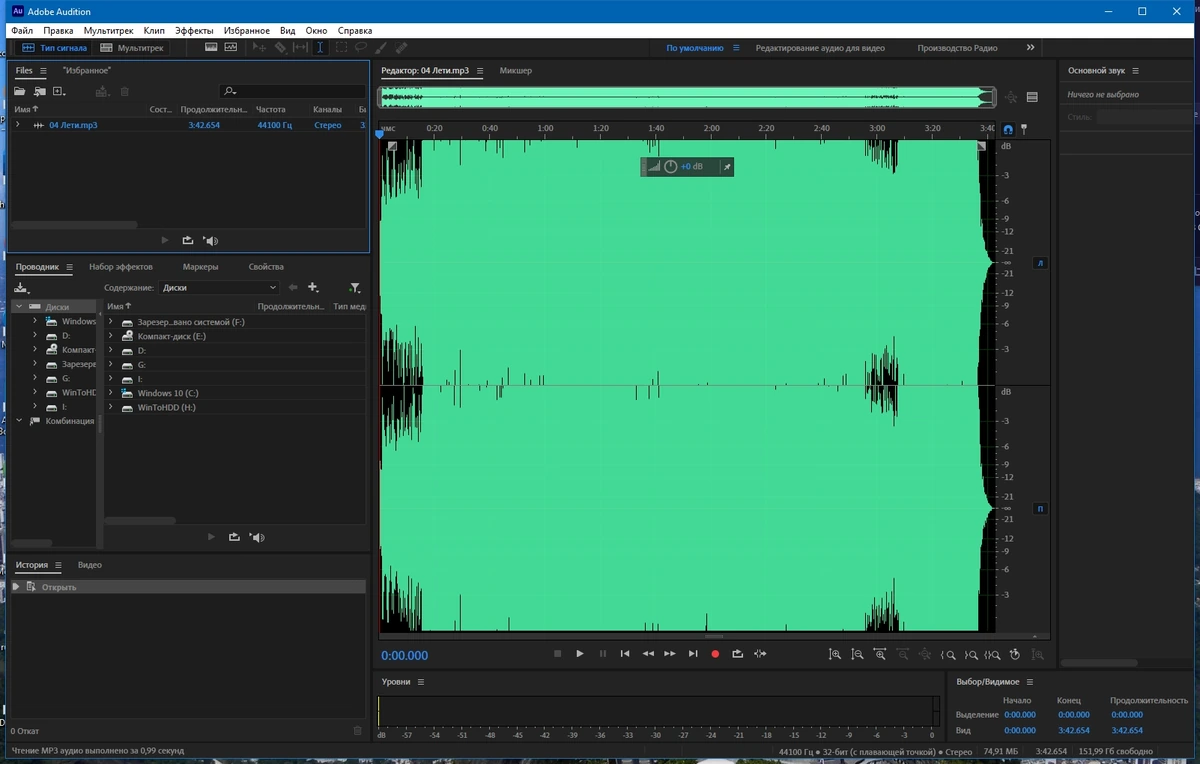Select the Lasso Selection tool
Image resolution: width=1200 pixels, height=764 pixels.
point(361,47)
